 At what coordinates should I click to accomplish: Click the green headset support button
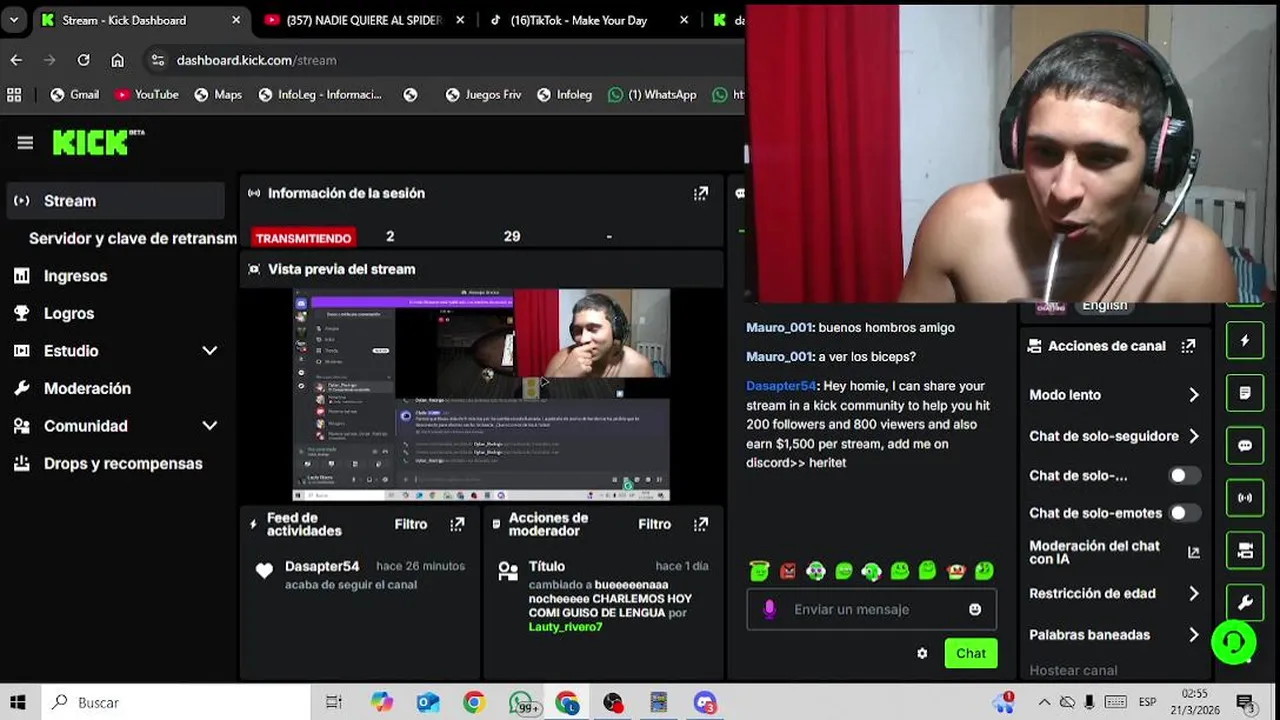1234,642
